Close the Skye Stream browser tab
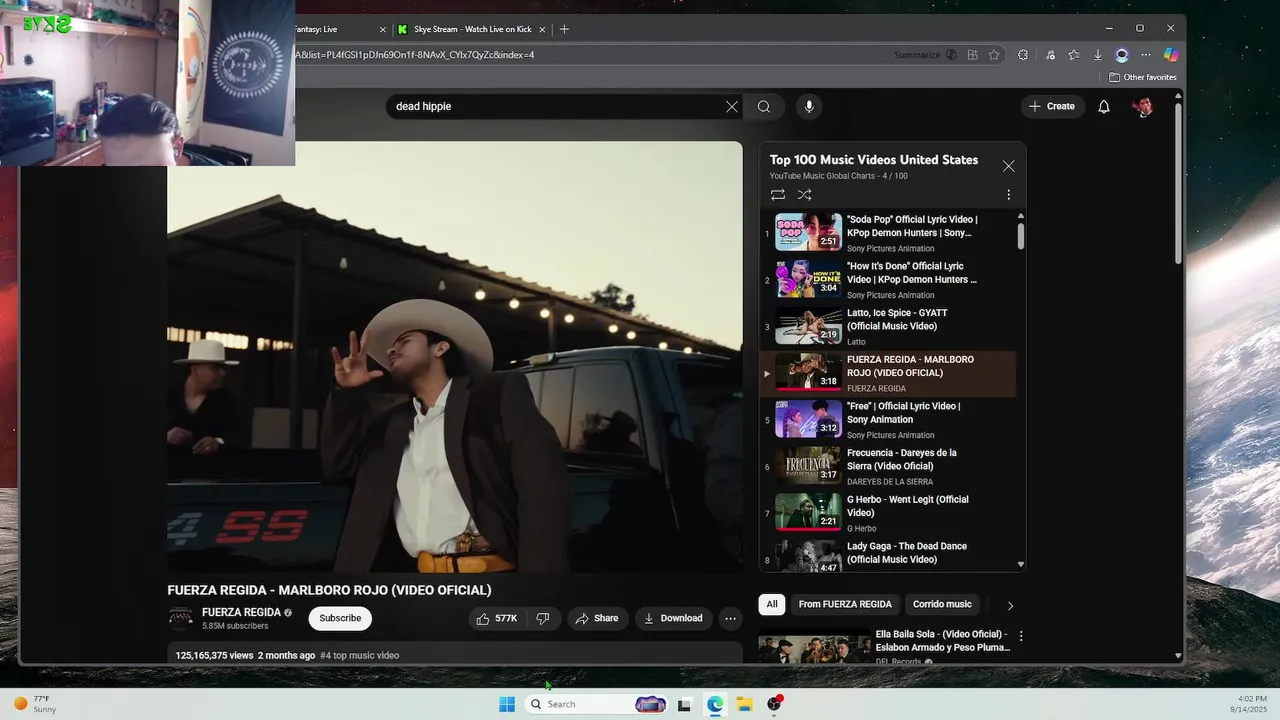The width and height of the screenshot is (1280, 720). (x=543, y=29)
